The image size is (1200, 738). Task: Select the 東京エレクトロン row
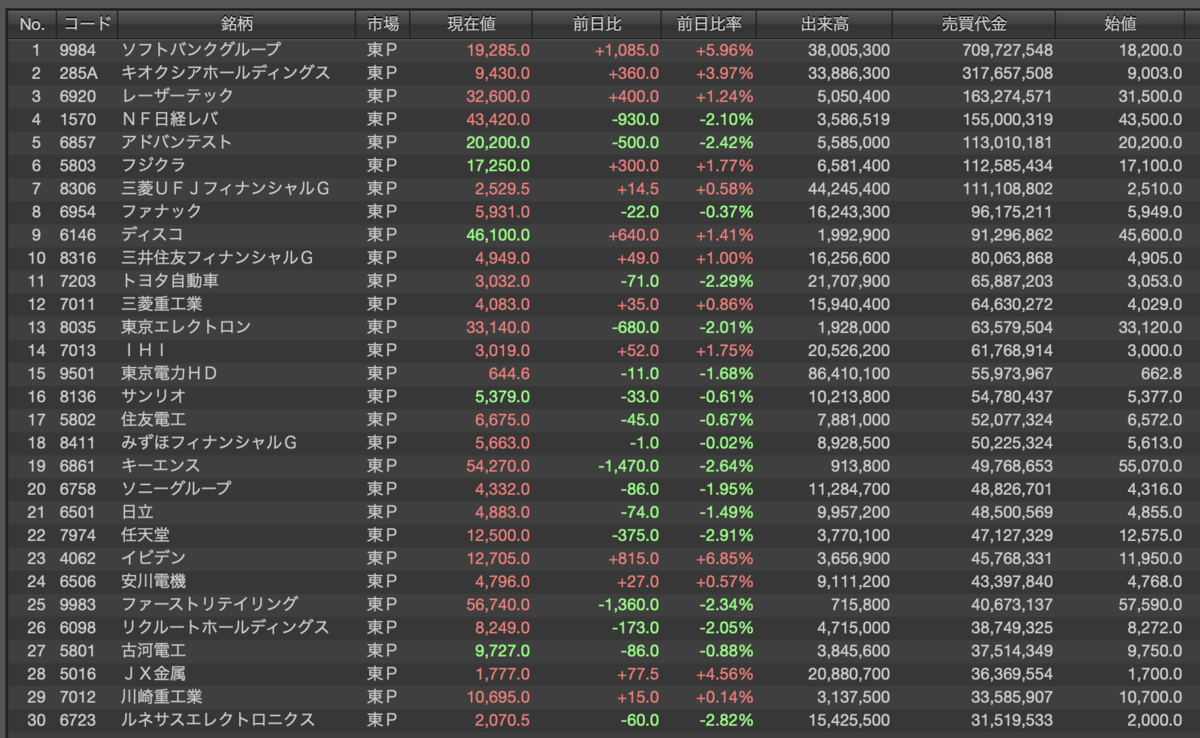click(x=602, y=327)
